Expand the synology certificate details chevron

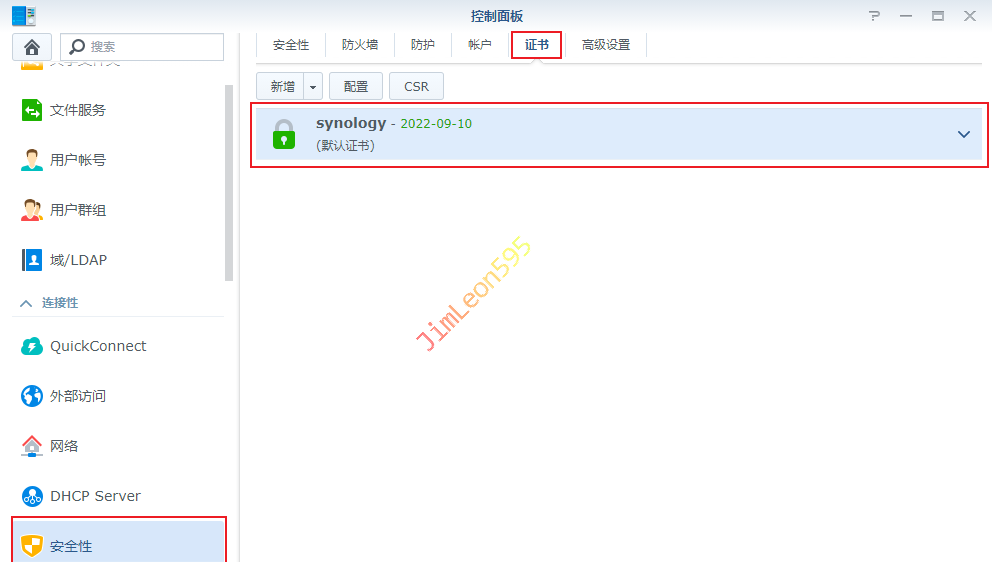[x=964, y=134]
